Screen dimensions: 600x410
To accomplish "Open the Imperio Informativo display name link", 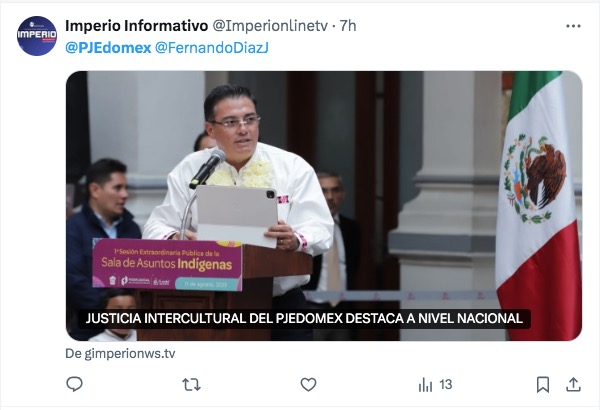I will (137, 26).
